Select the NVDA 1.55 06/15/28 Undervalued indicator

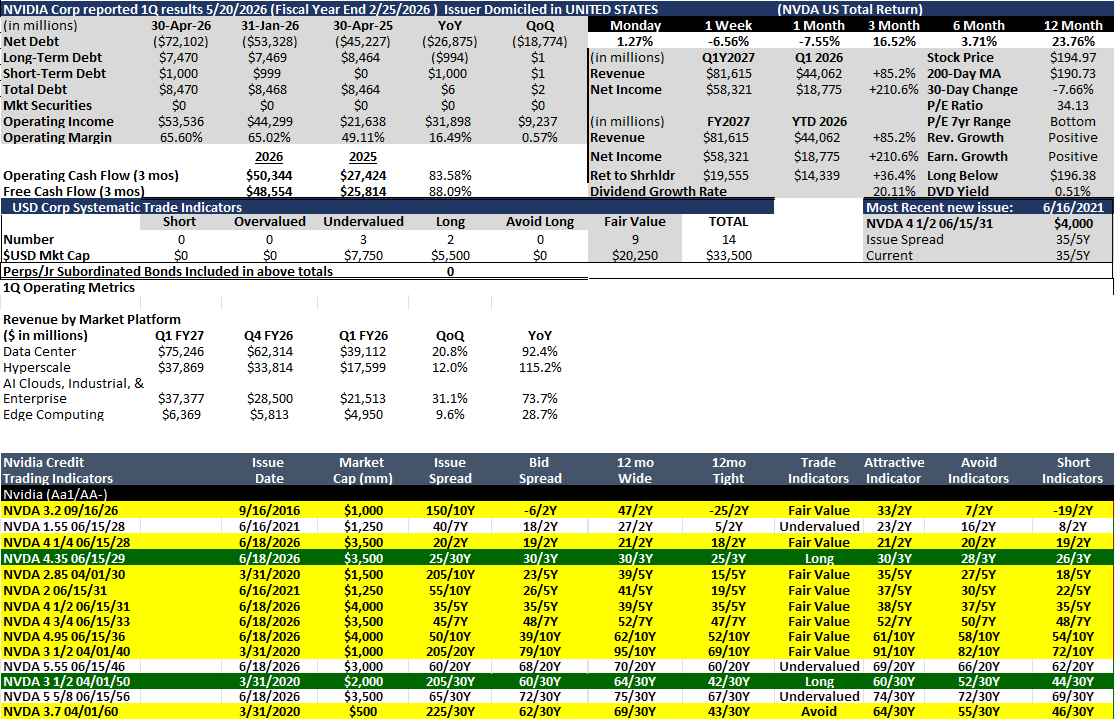819,527
